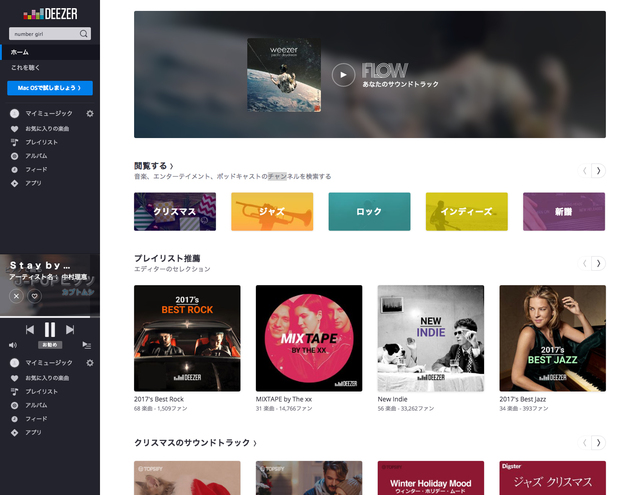Viewport: 640px width, 495px height.
Task: Open the New Indie playlist cover
Action: point(431,338)
